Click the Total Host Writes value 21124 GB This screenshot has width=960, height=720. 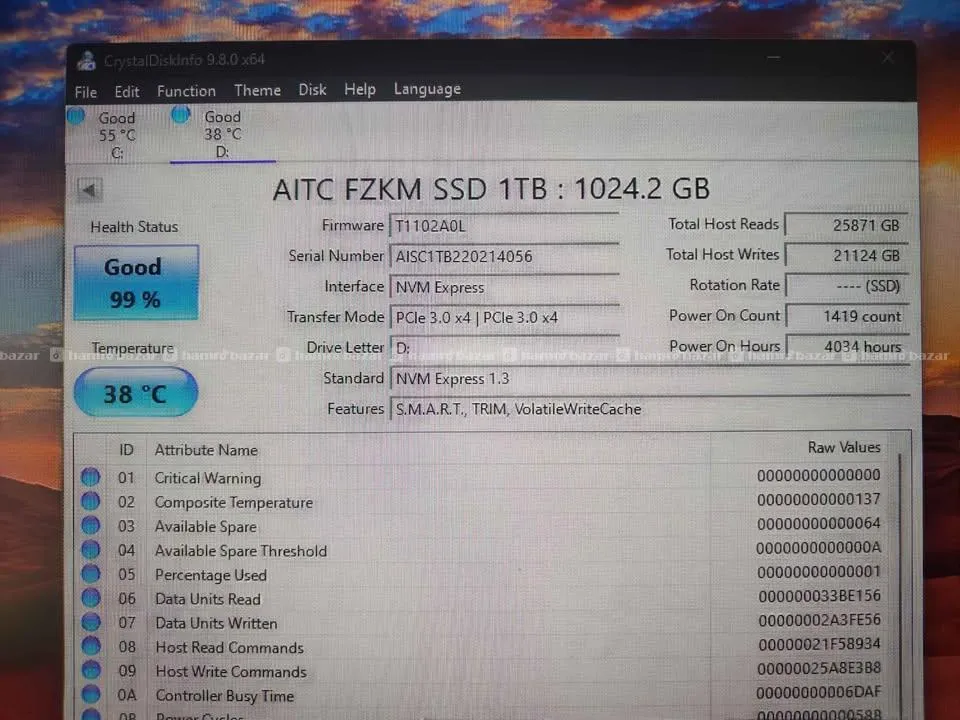tap(846, 255)
